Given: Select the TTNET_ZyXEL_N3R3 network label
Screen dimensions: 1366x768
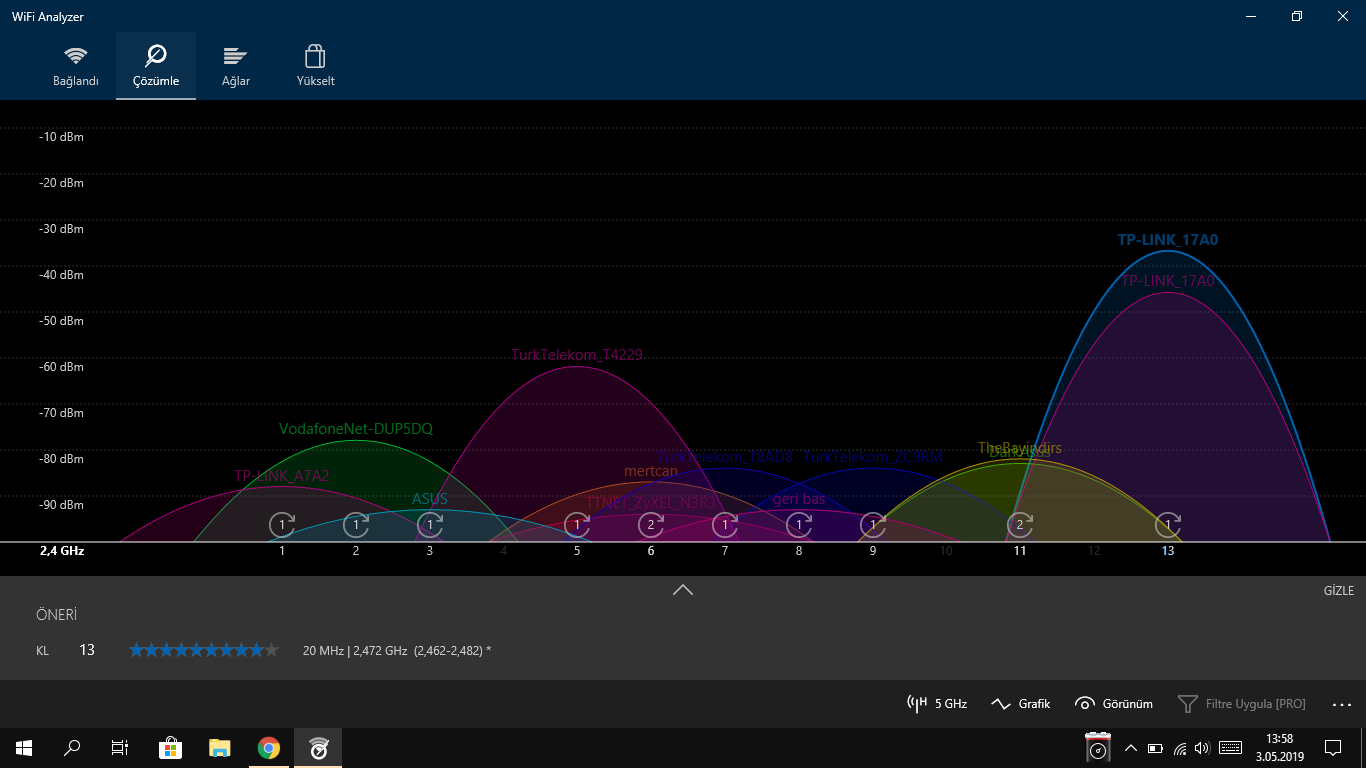Looking at the screenshot, I should tap(651, 502).
